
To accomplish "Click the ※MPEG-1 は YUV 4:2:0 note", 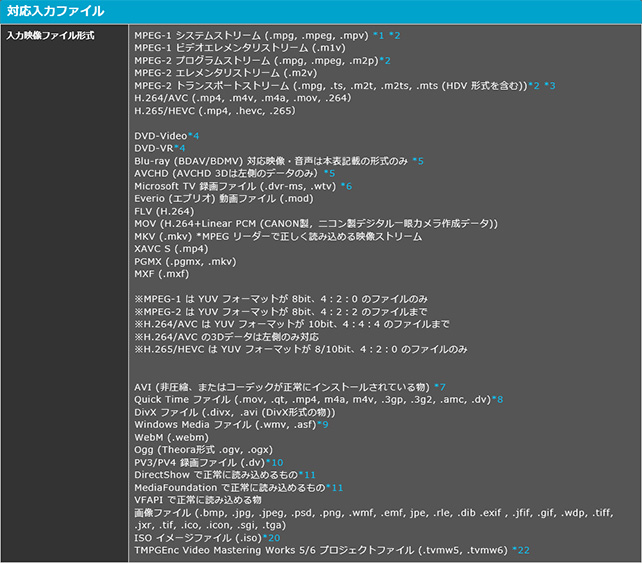I will pos(281,299).
